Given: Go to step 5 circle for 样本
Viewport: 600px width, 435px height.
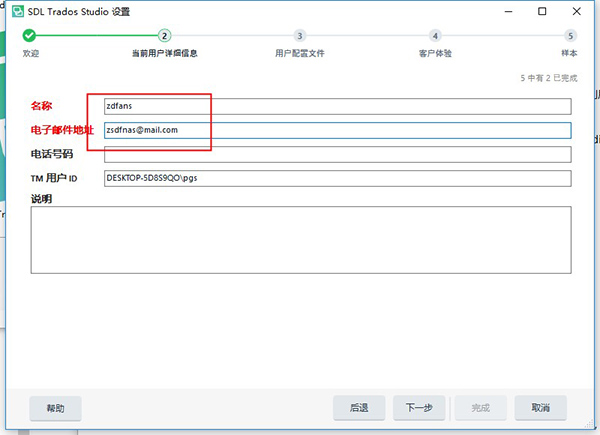Looking at the screenshot, I should [x=571, y=35].
